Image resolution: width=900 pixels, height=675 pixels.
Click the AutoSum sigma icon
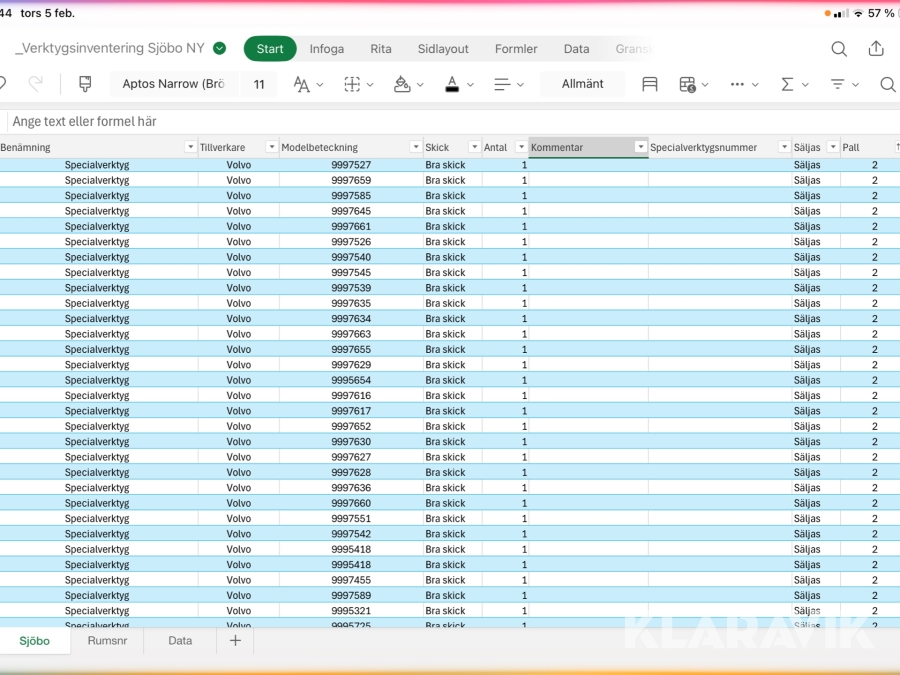788,84
